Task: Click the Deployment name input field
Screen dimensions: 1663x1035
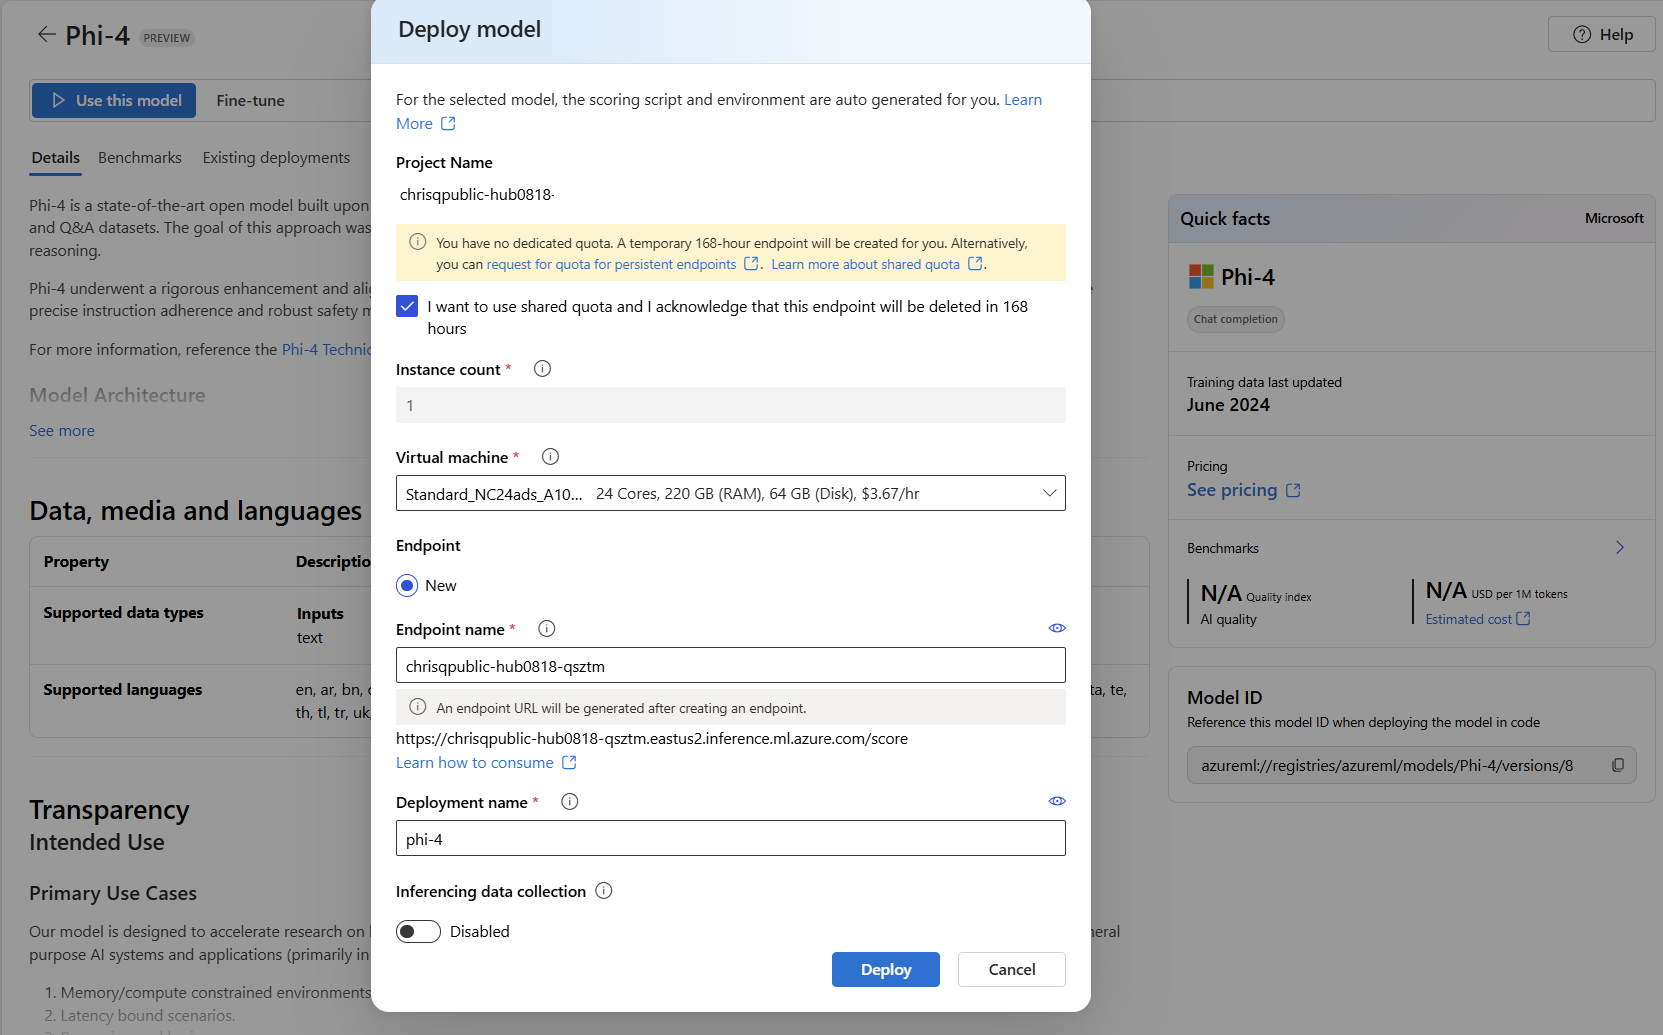Action: coord(731,838)
